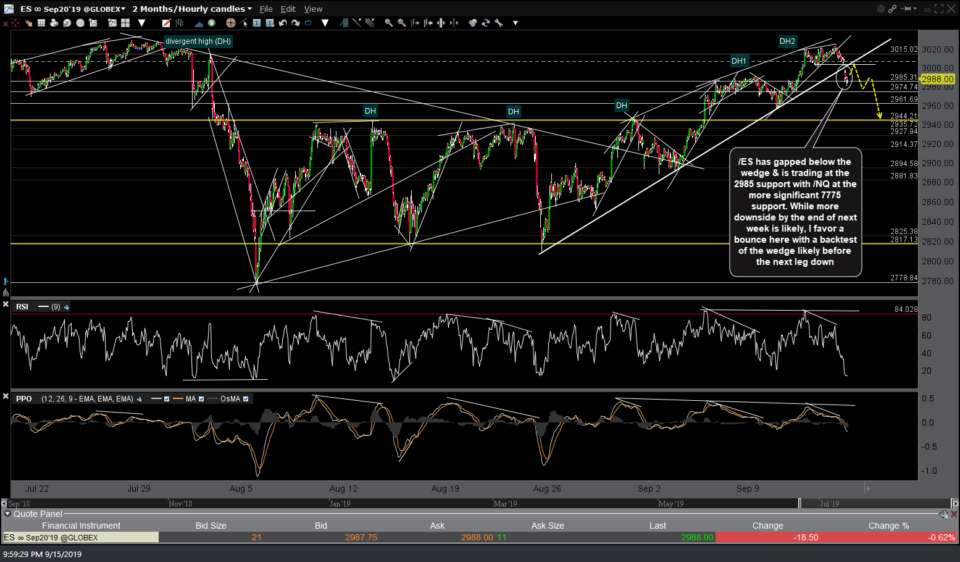Screen dimensions: 960x562
Task: Click the blue edit arrow next to RSI (9)
Action: point(66,307)
